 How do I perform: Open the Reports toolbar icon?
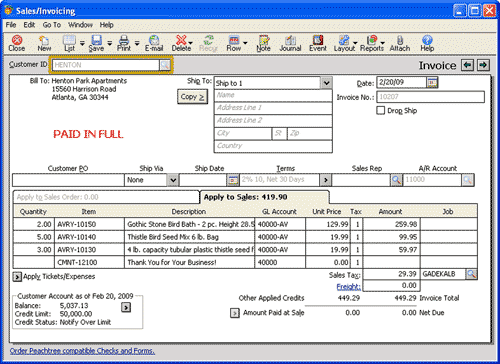pyautogui.click(x=372, y=43)
